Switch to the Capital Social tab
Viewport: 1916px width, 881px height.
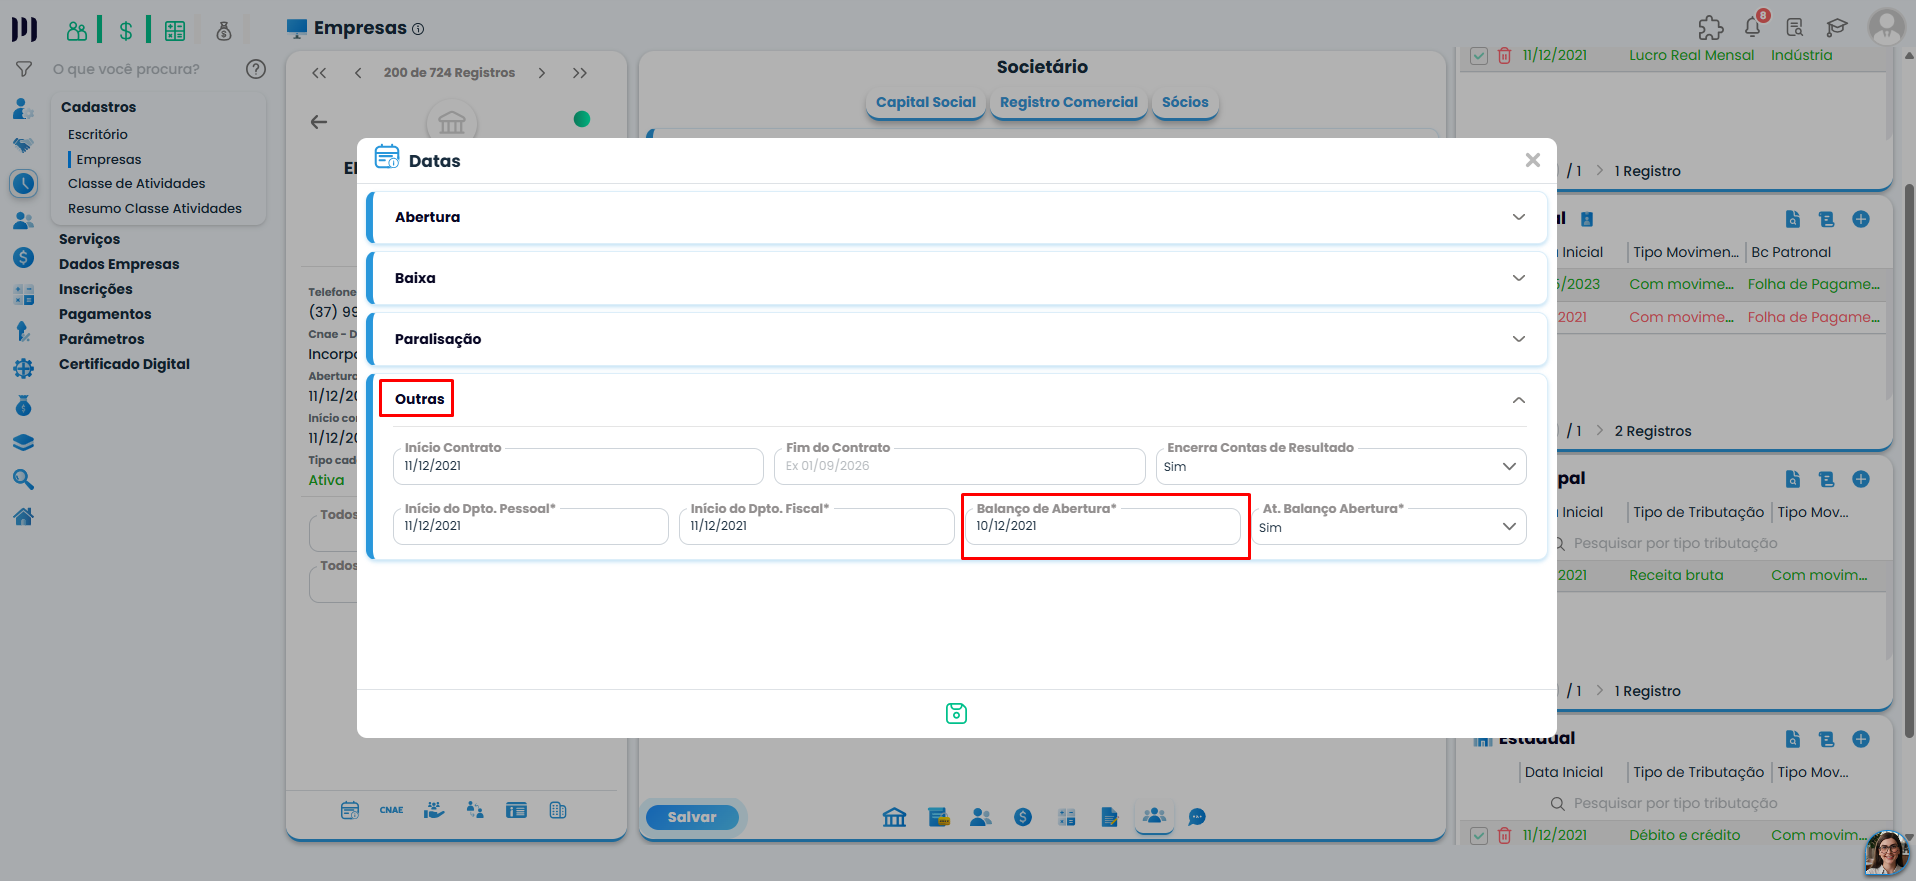(926, 102)
